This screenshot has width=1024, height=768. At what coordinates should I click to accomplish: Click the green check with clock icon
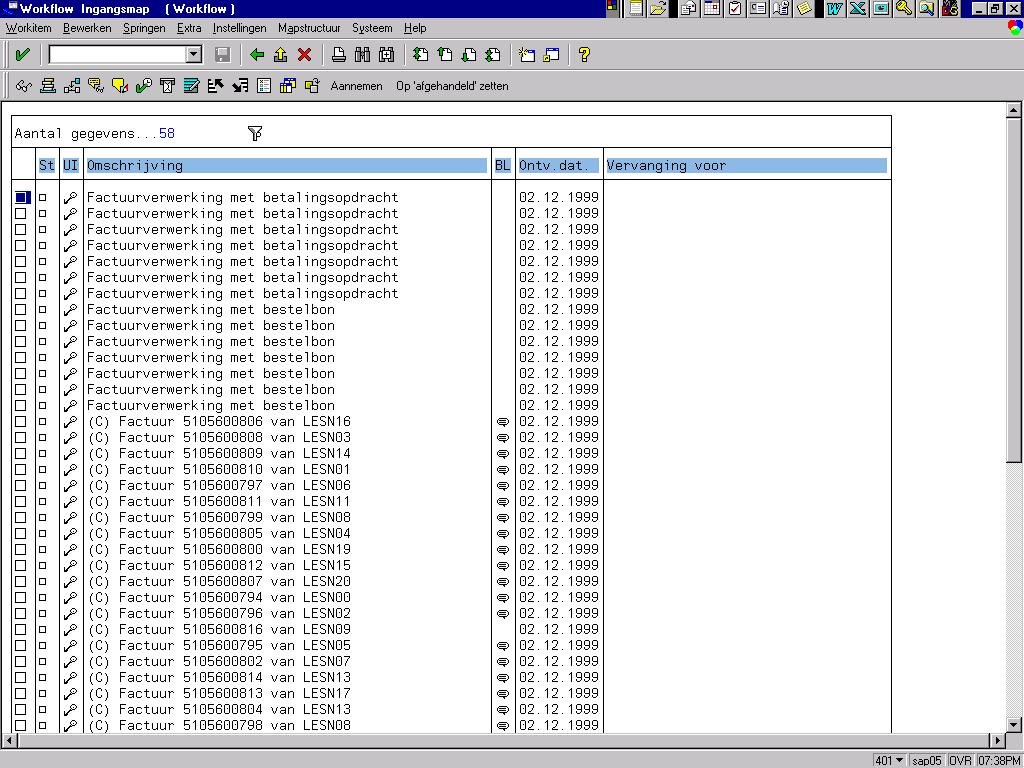[144, 86]
